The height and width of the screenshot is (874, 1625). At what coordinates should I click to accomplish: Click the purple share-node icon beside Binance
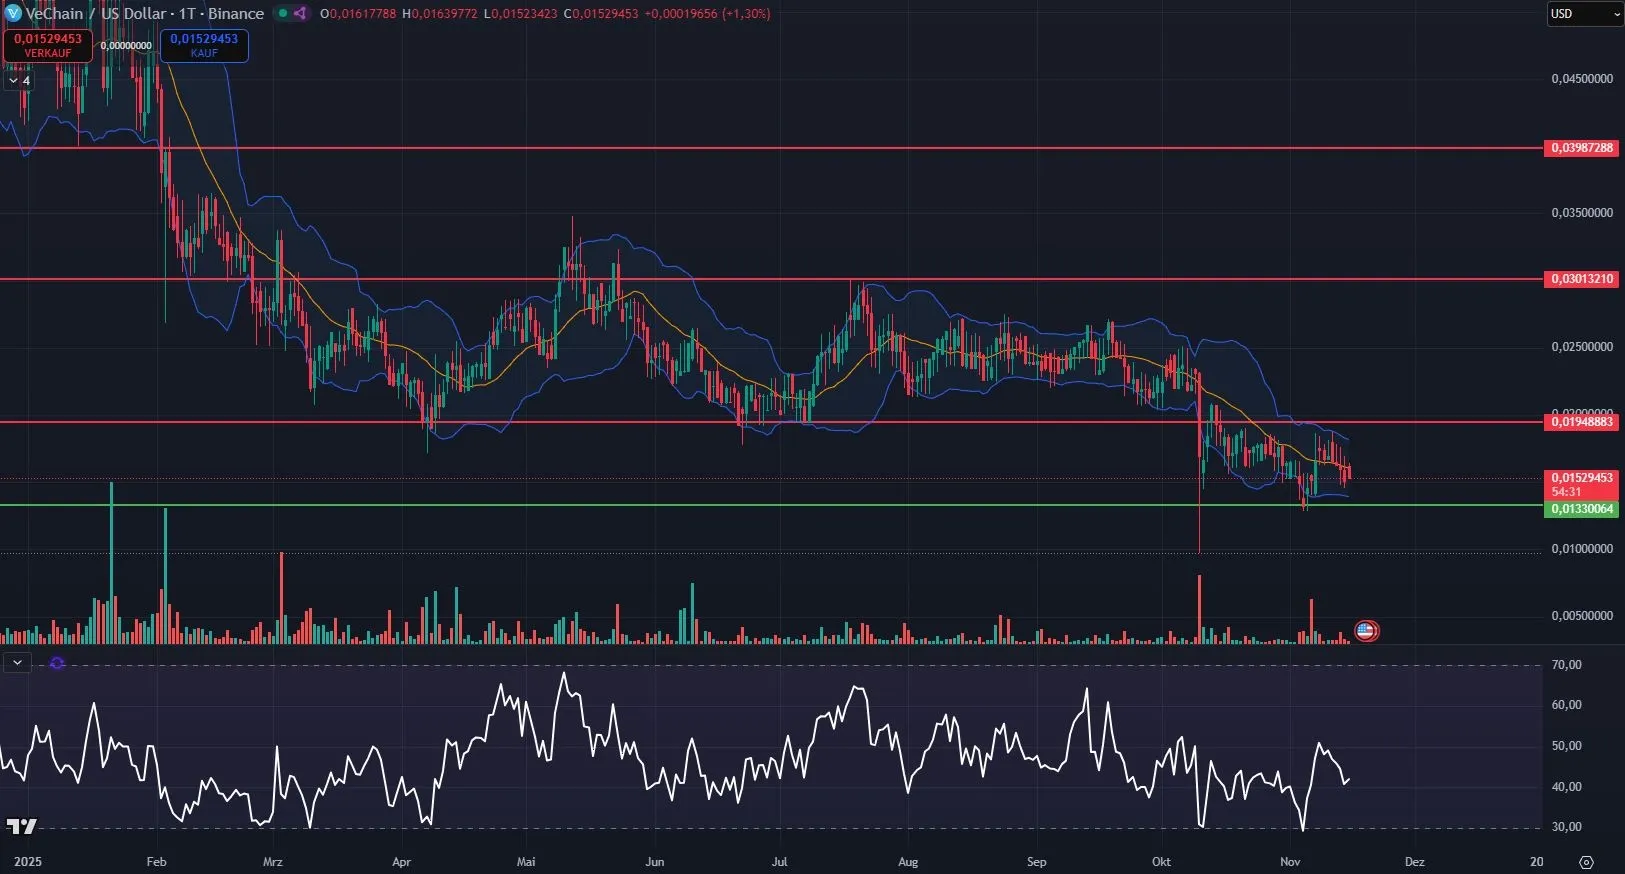click(x=300, y=14)
